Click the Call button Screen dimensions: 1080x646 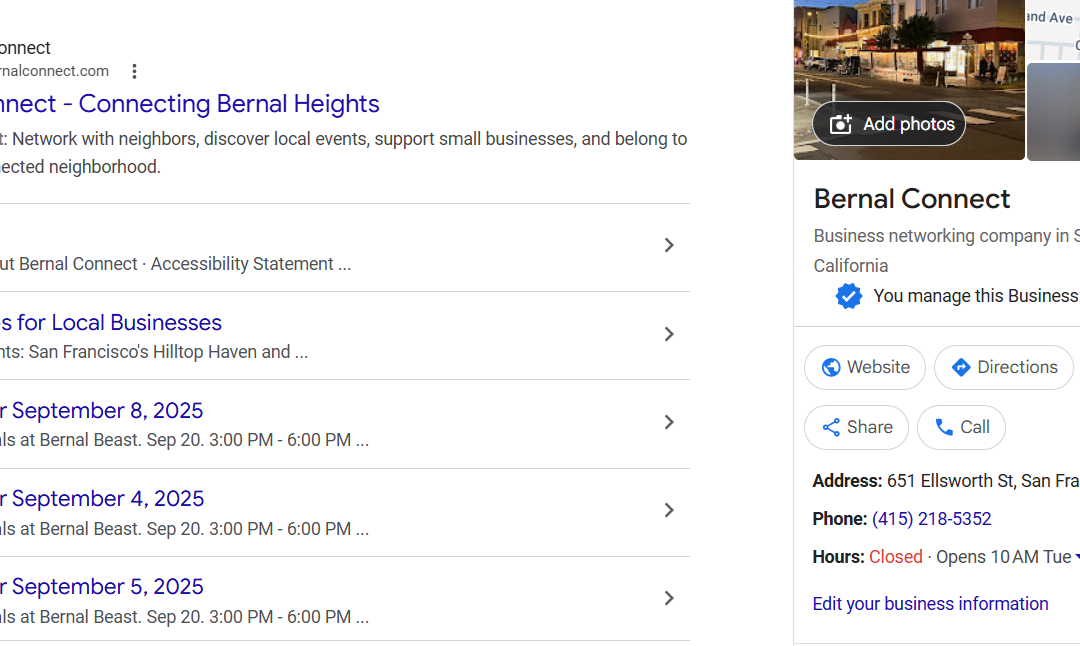coord(961,427)
